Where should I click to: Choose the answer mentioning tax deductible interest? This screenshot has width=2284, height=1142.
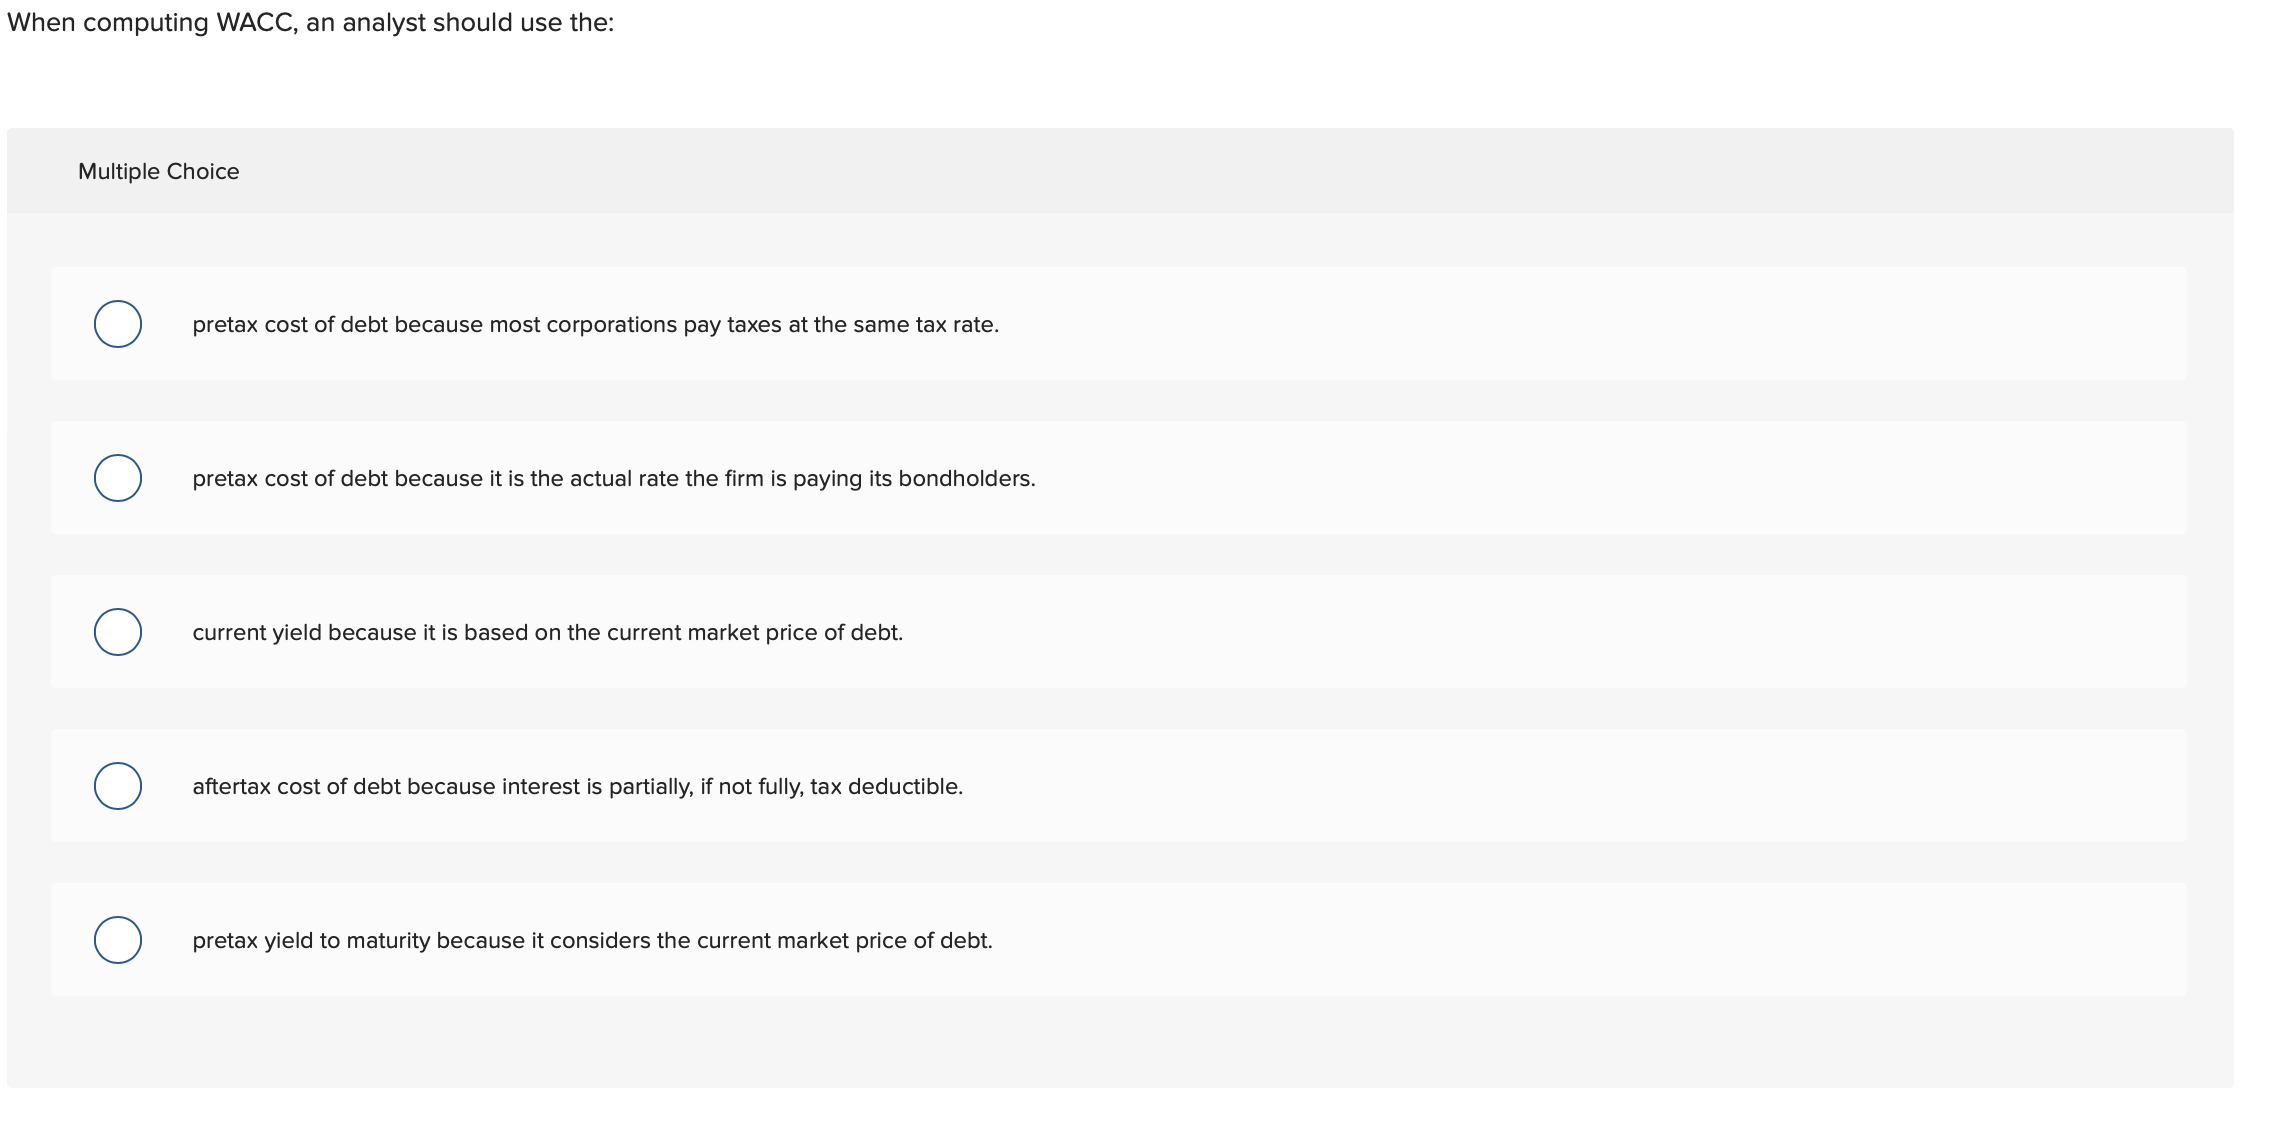(577, 786)
